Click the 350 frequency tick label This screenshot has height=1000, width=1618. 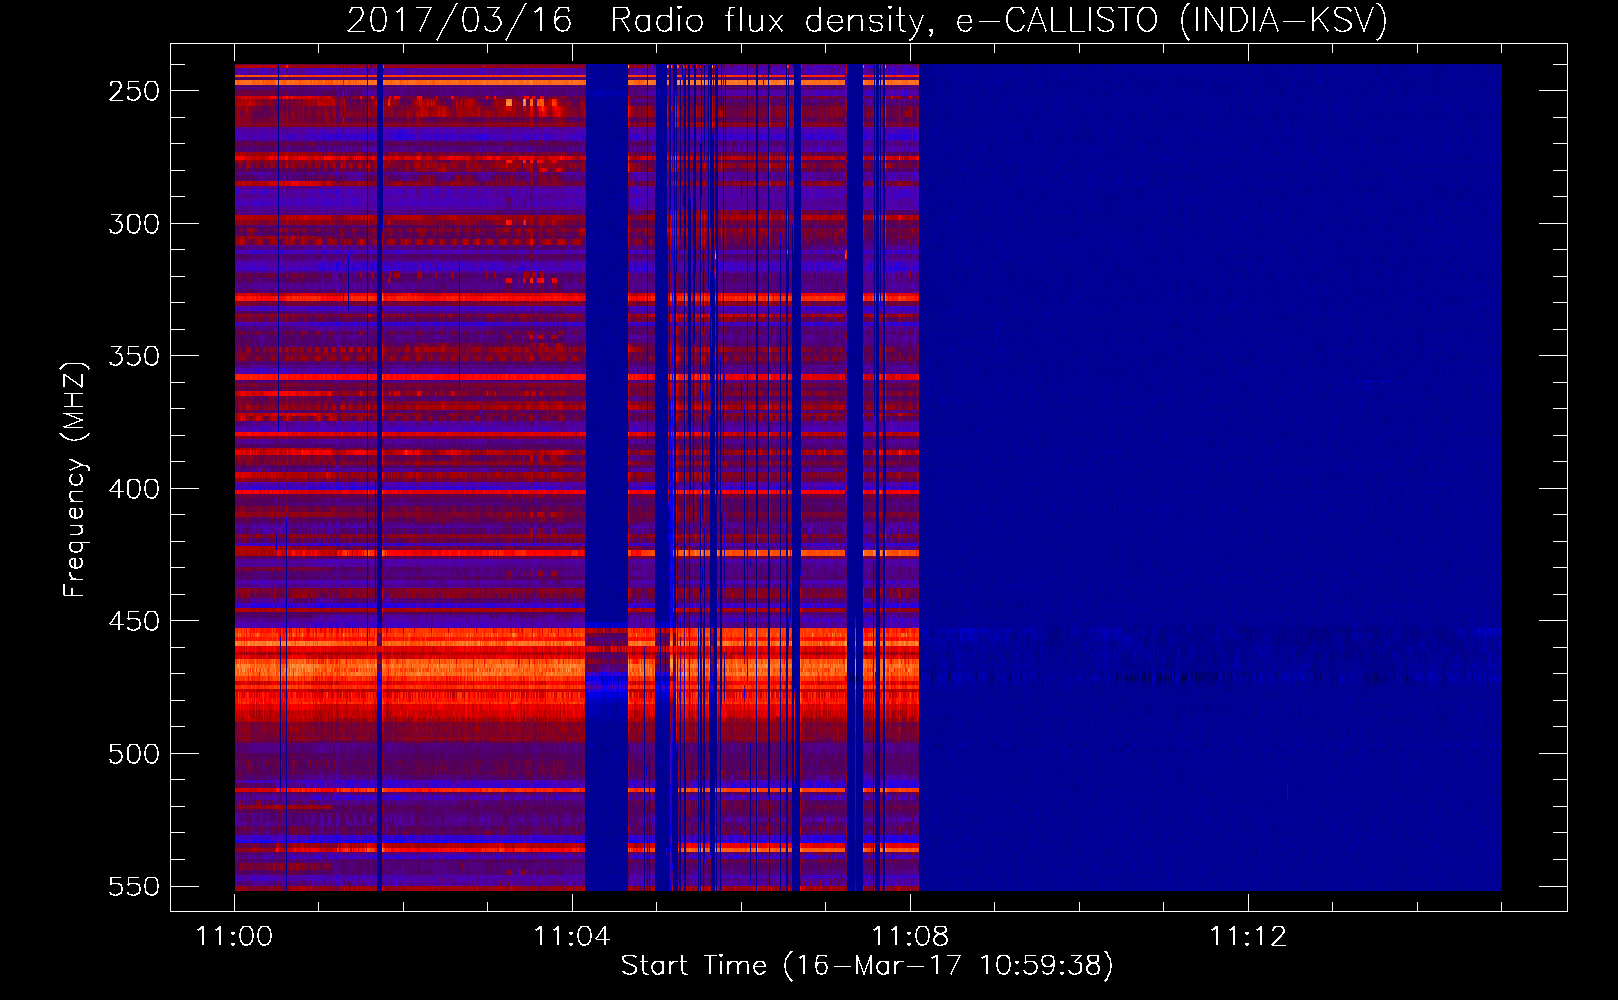pyautogui.click(x=134, y=356)
